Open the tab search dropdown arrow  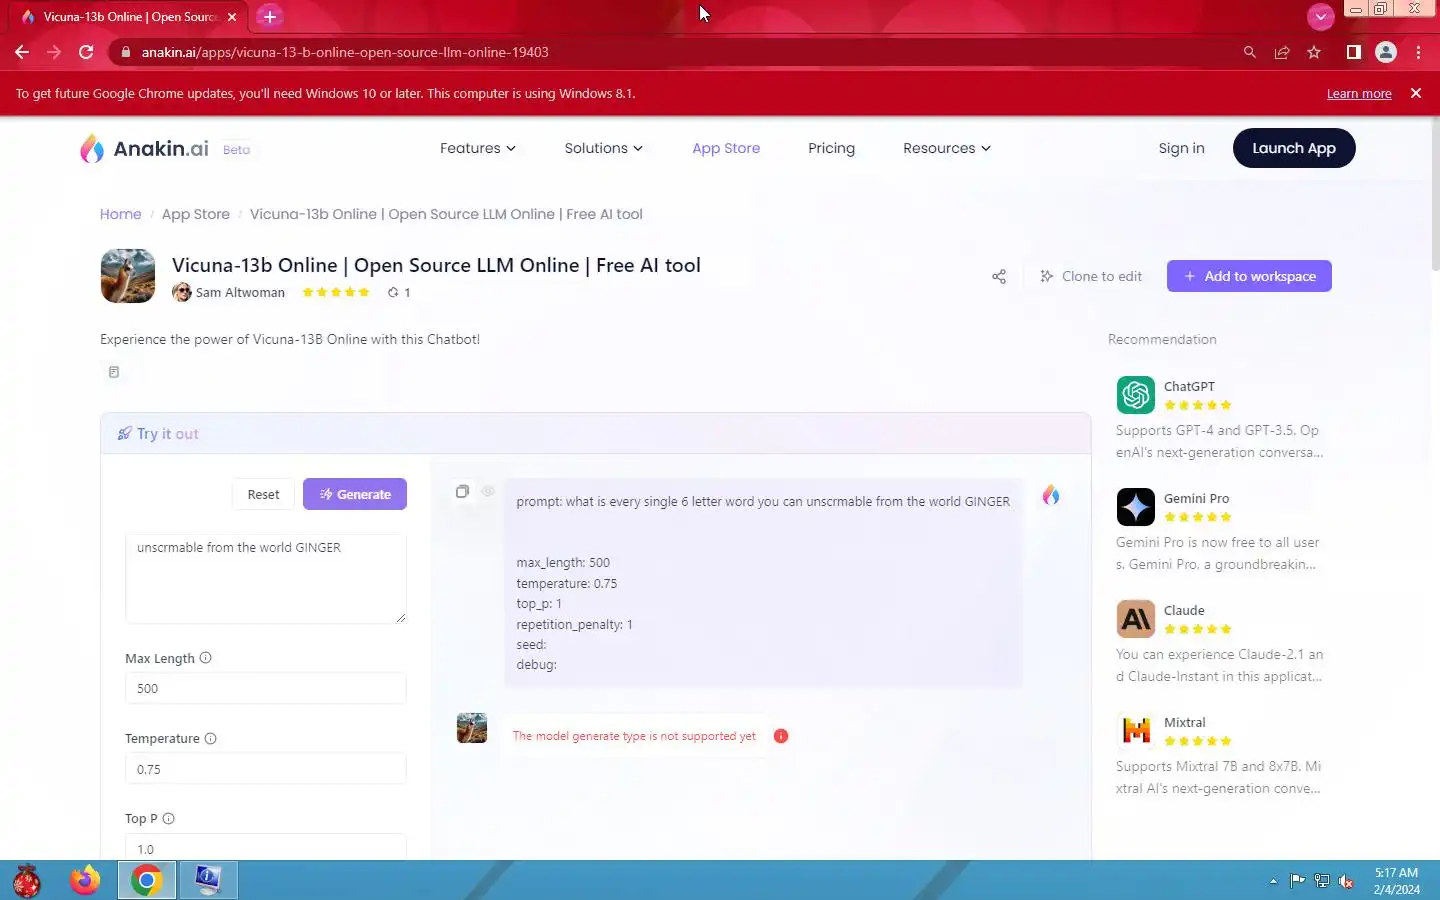[1321, 16]
